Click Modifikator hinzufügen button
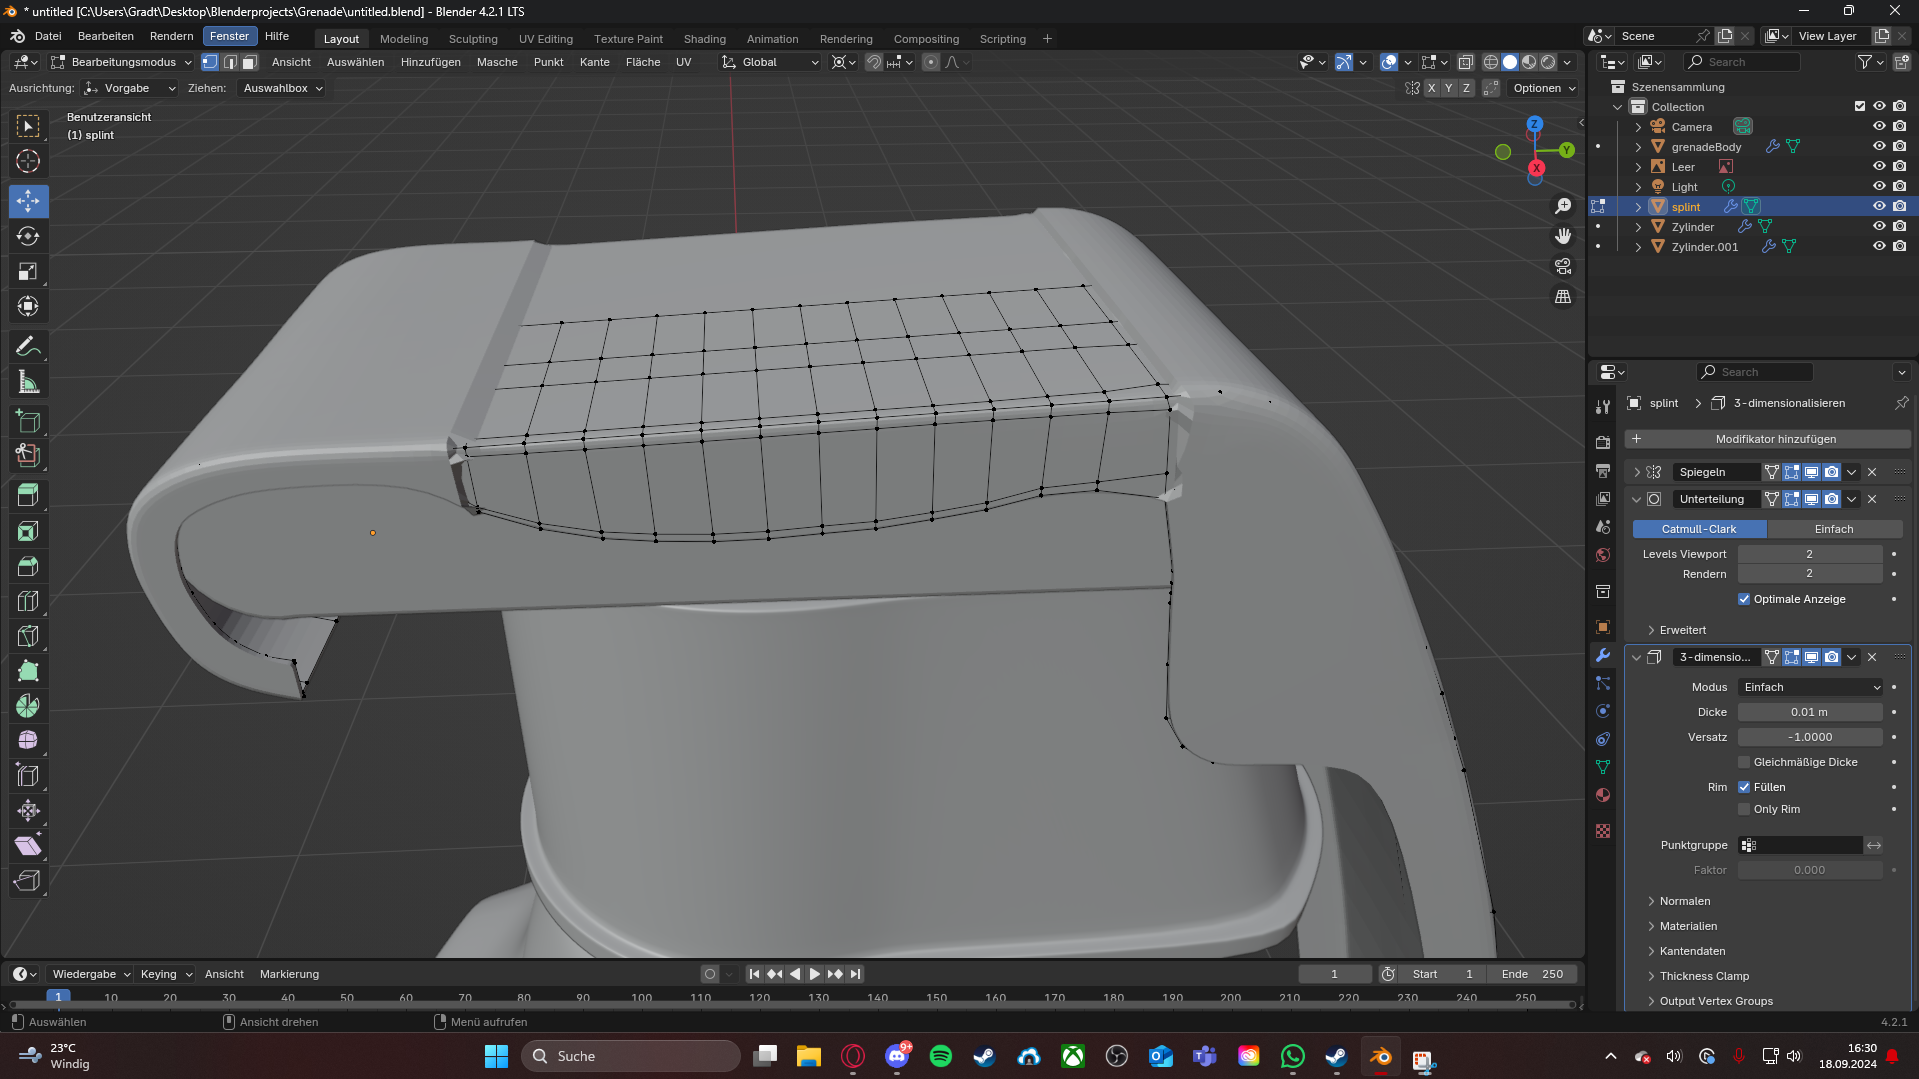1919x1079 pixels. pos(1768,439)
